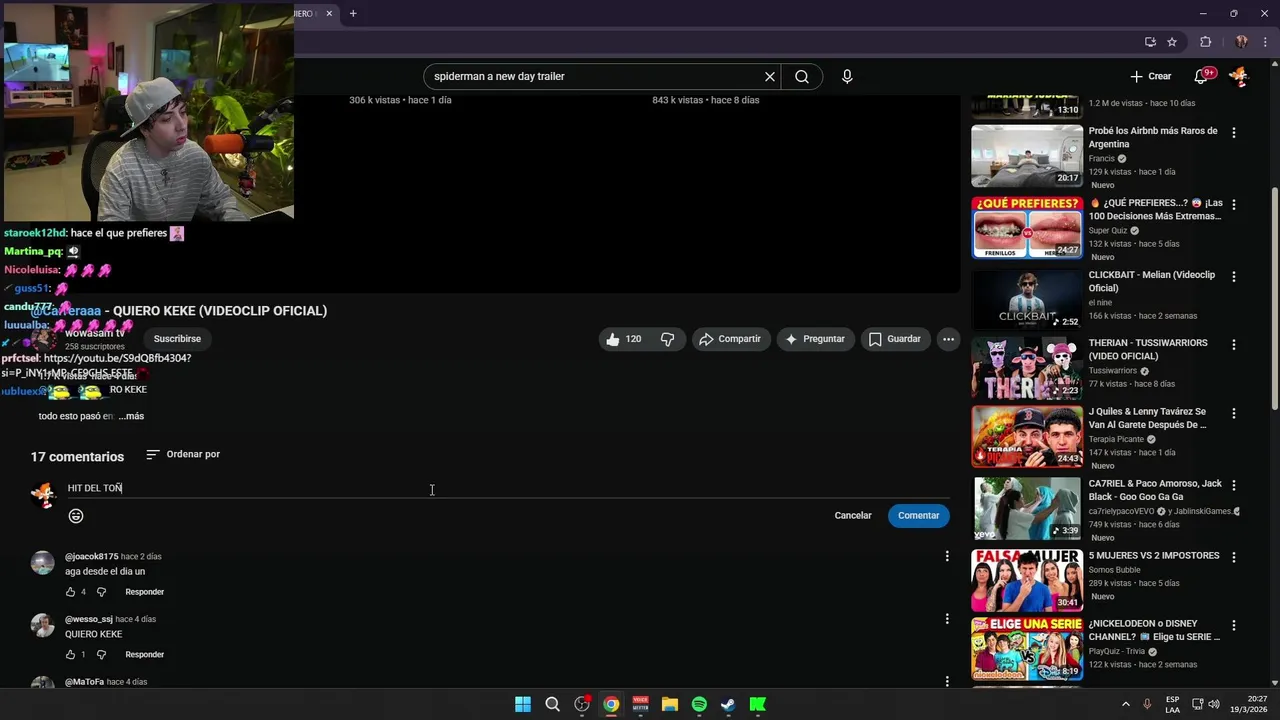Viewport: 1280px width, 720px height.
Task: Bookmark this page with the star icon
Action: tap(1172, 42)
